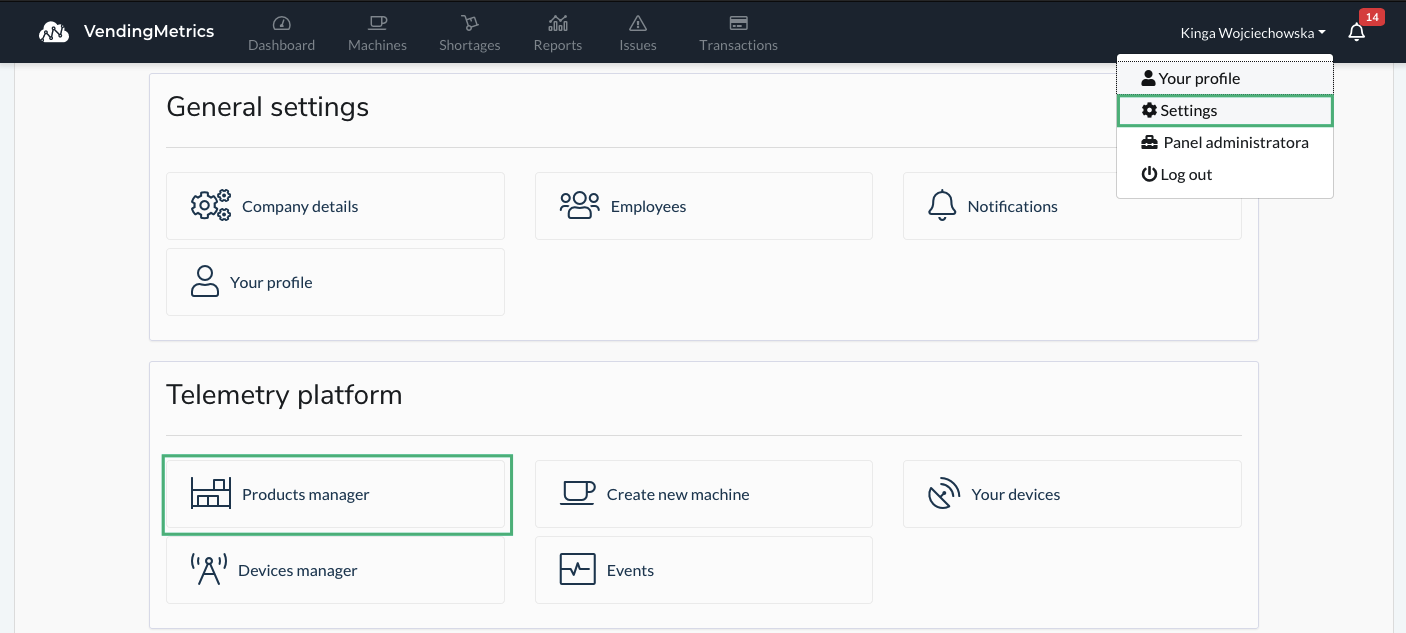Open the Shortages navigation item
Image resolution: width=1406 pixels, height=633 pixels.
click(470, 32)
